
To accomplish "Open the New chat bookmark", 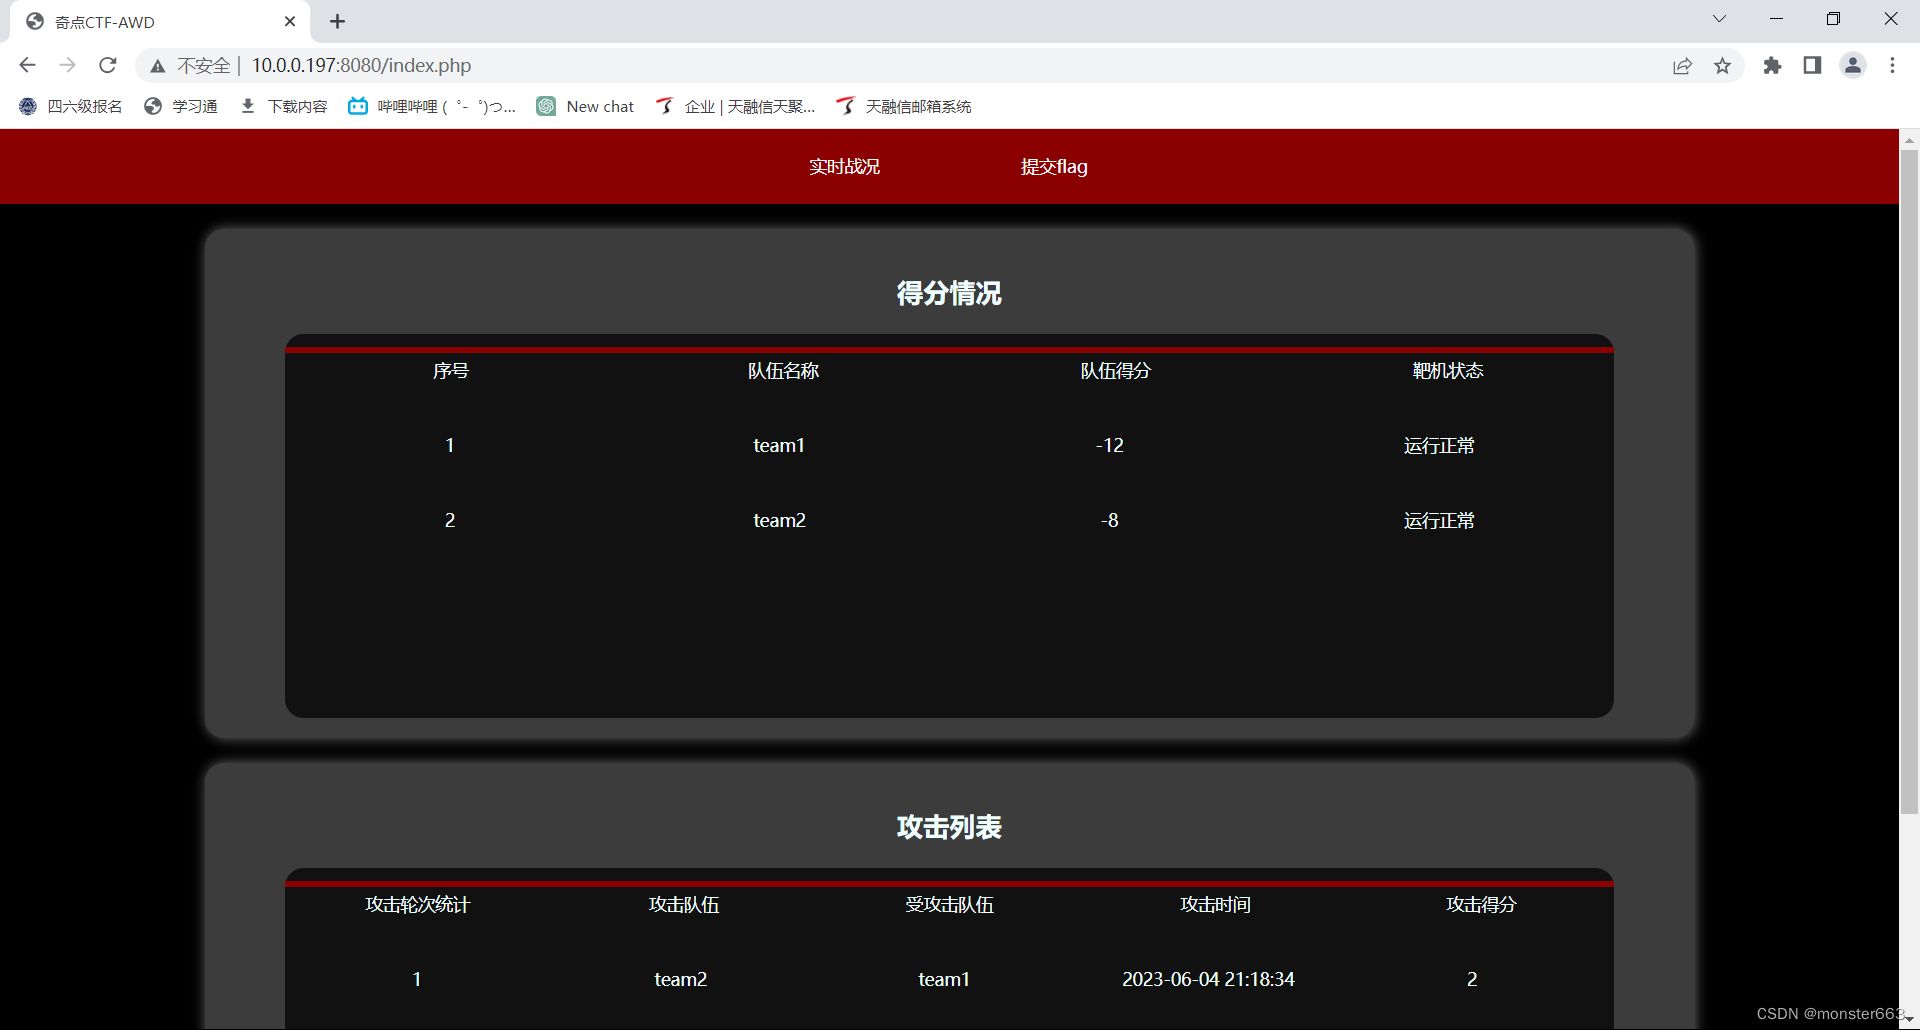I will pos(585,106).
